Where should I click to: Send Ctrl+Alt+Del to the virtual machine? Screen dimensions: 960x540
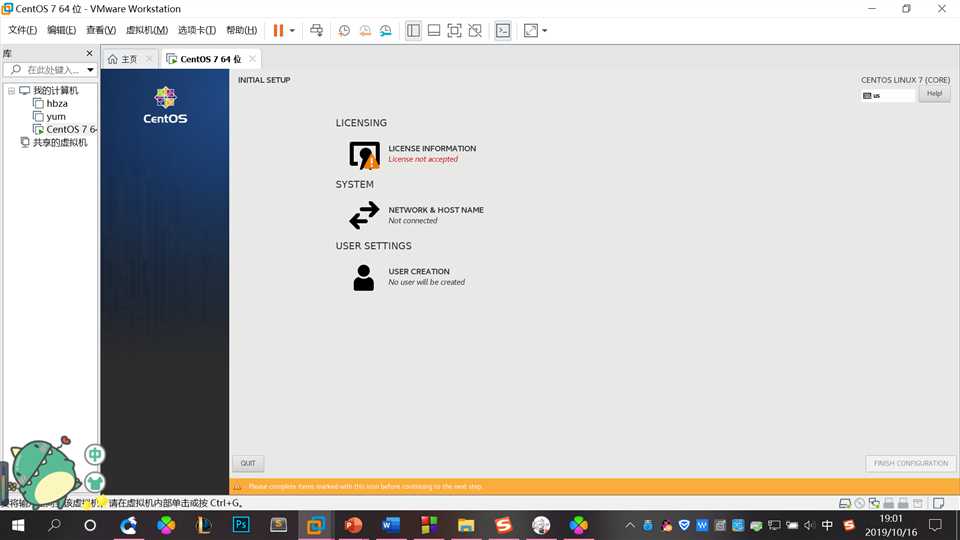pyautogui.click(x=317, y=31)
